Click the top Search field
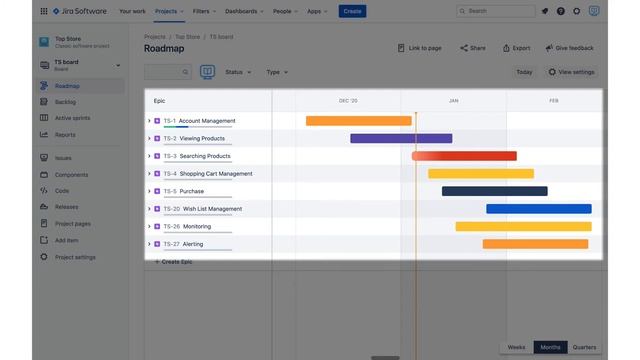 click(x=496, y=11)
